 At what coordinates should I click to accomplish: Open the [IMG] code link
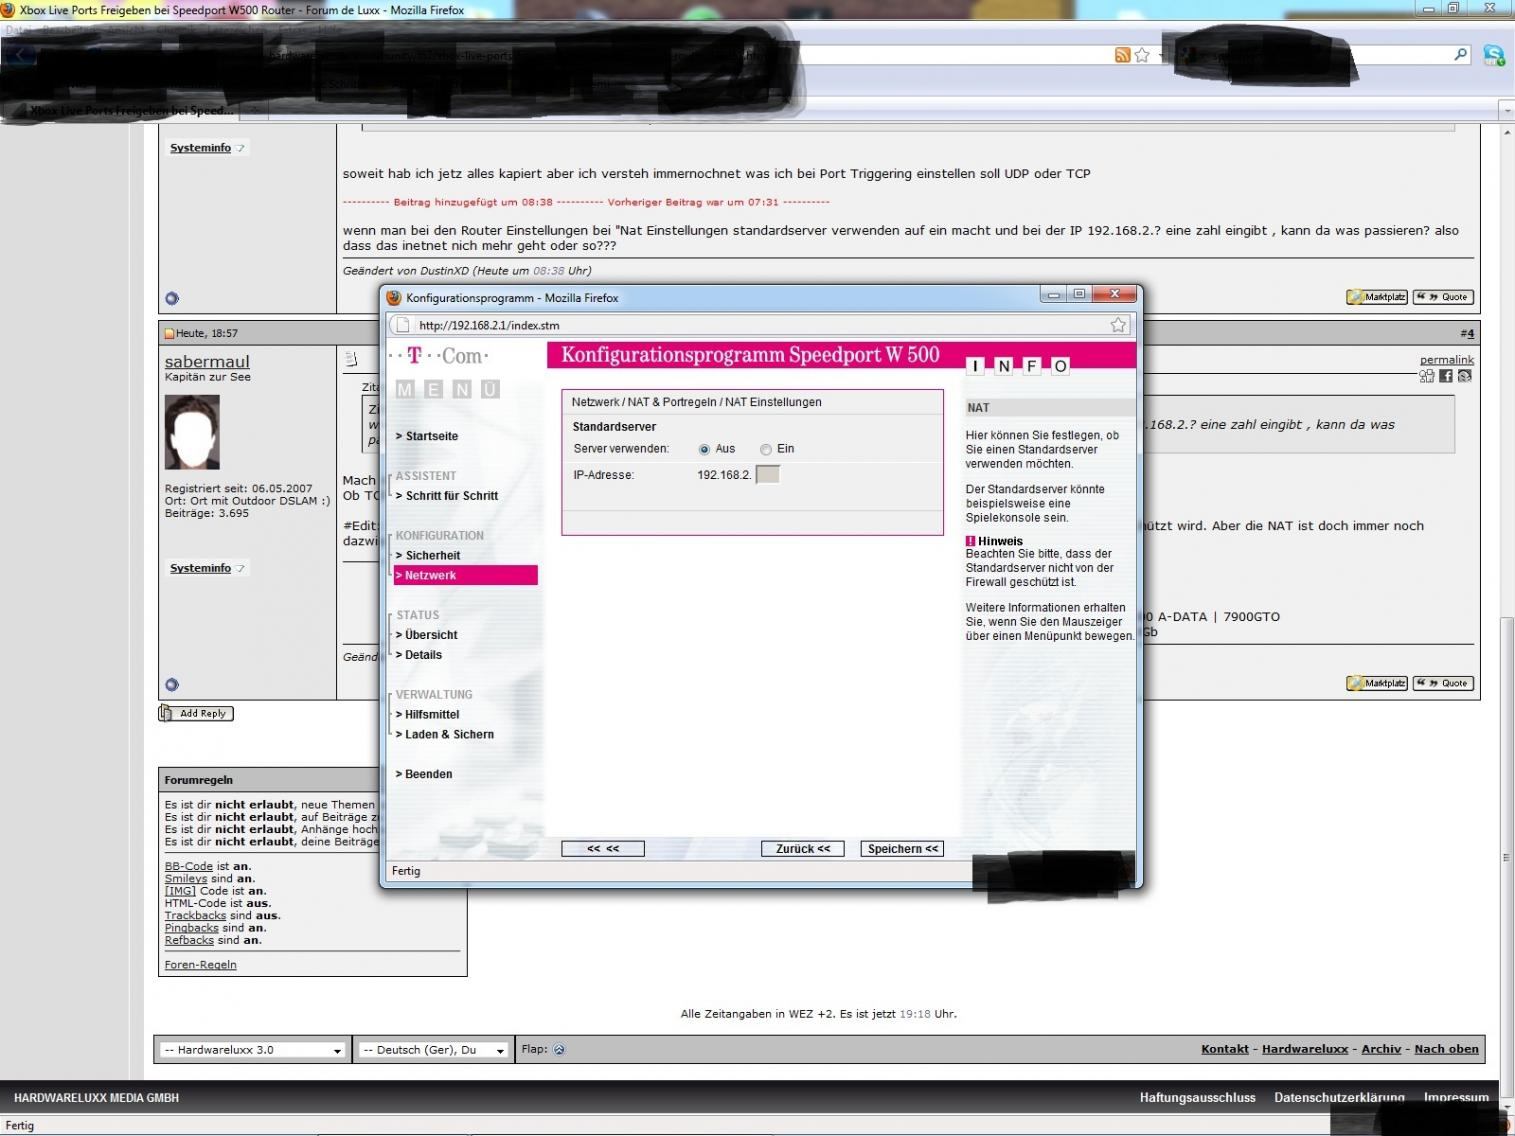pyautogui.click(x=180, y=891)
